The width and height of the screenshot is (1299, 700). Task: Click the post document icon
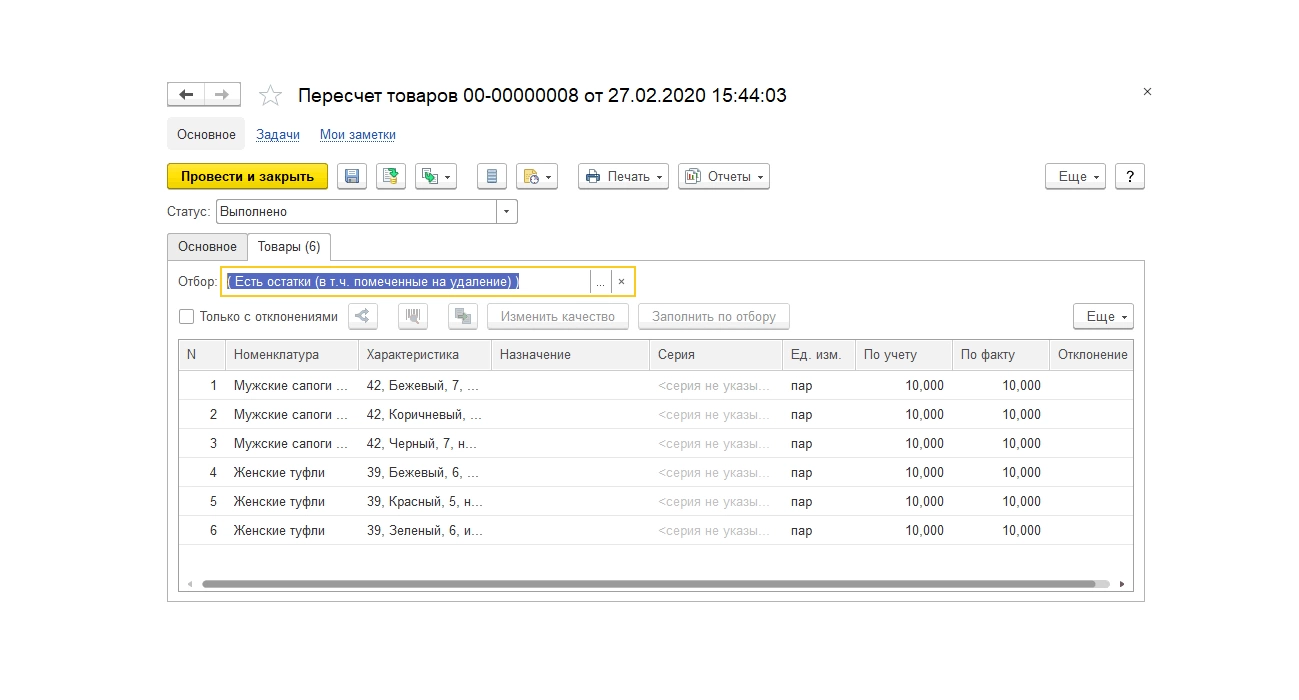pyautogui.click(x=392, y=176)
